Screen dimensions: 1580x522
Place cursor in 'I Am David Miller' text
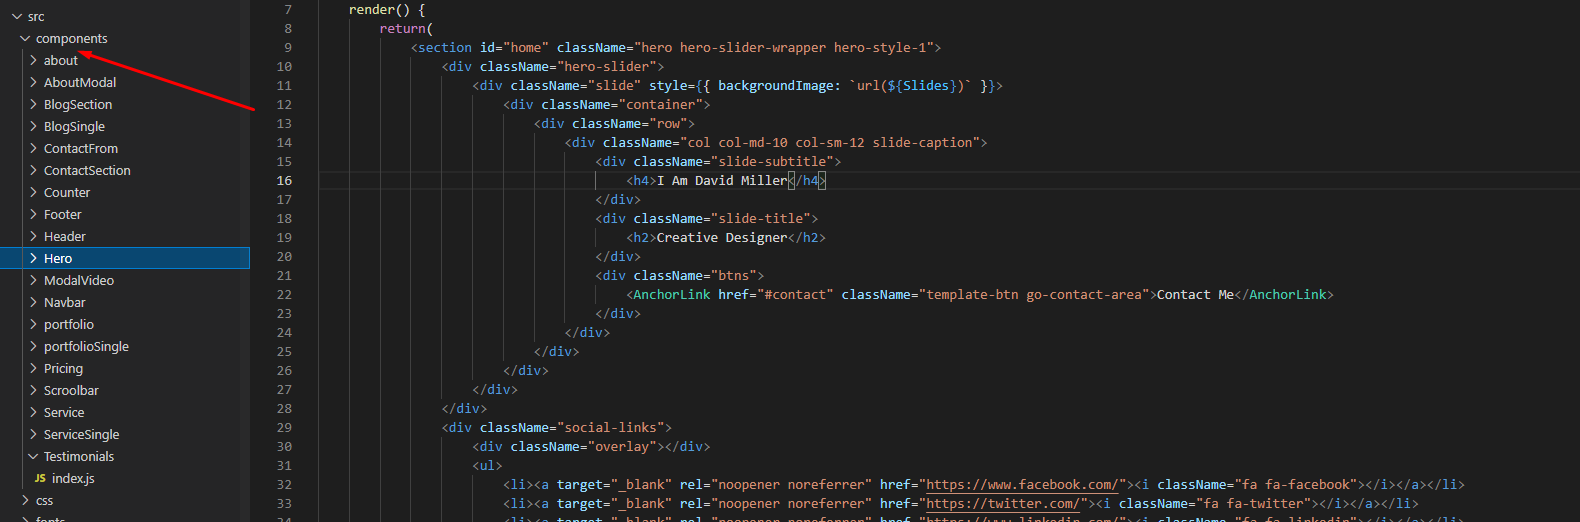pyautogui.click(x=720, y=181)
